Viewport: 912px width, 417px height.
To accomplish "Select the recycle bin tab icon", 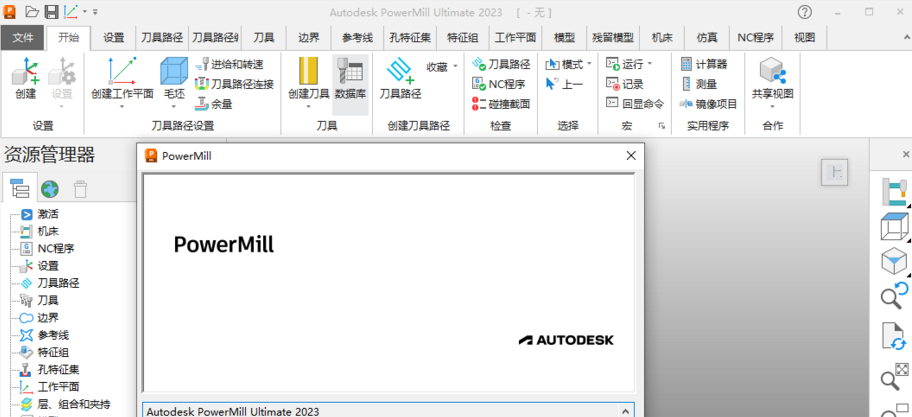I will click(80, 188).
